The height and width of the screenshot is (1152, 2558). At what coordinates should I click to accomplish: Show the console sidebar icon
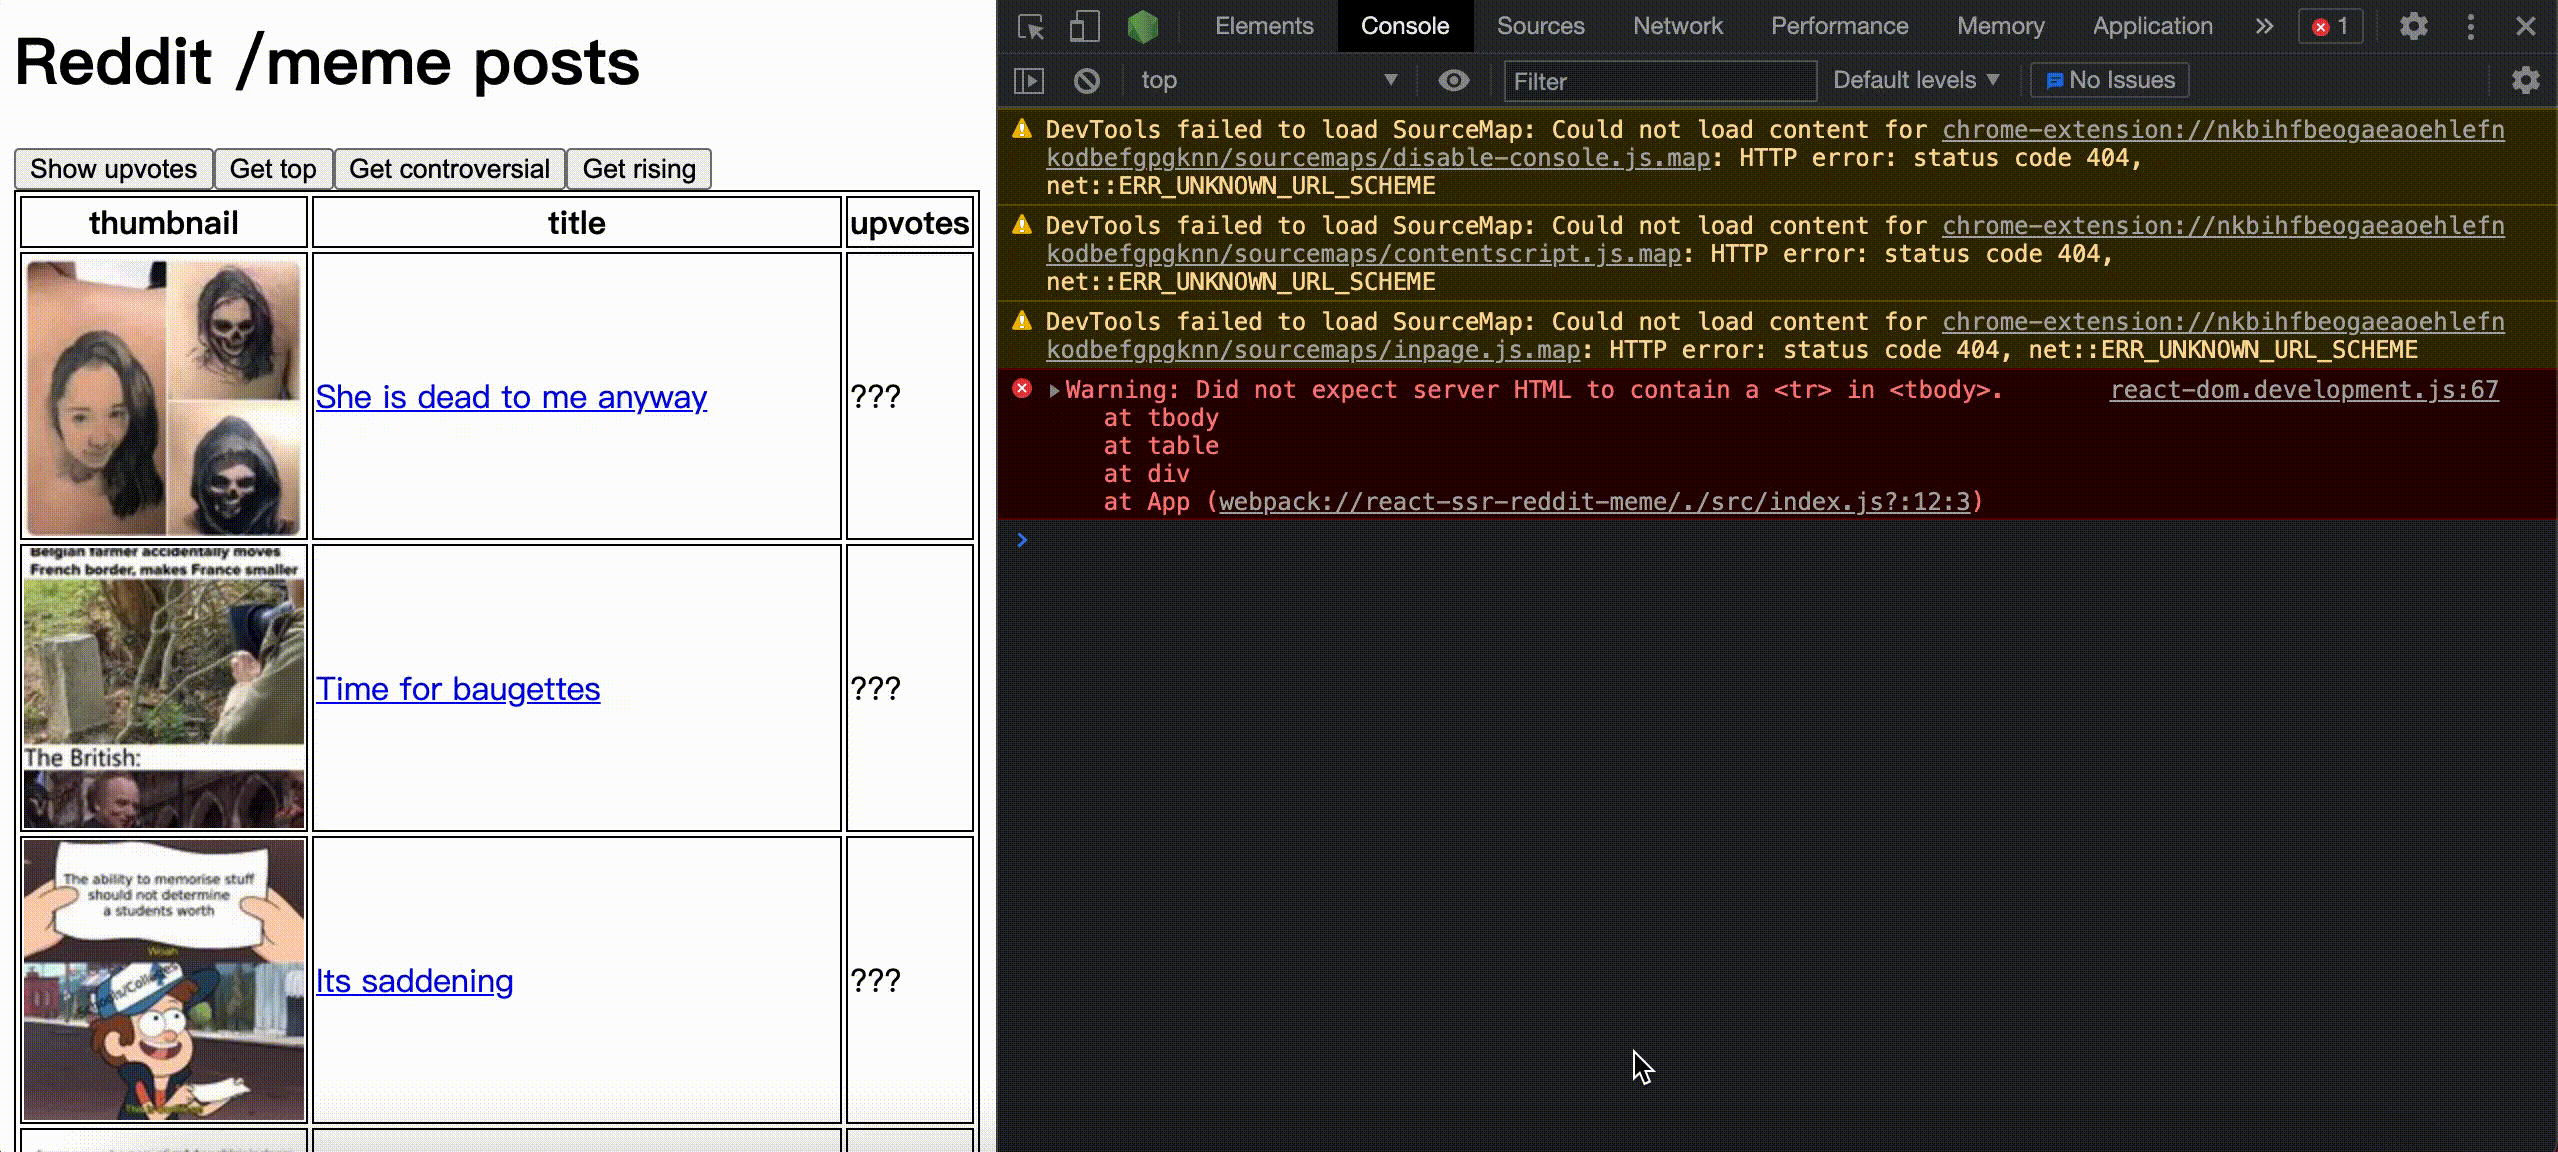[1029, 81]
